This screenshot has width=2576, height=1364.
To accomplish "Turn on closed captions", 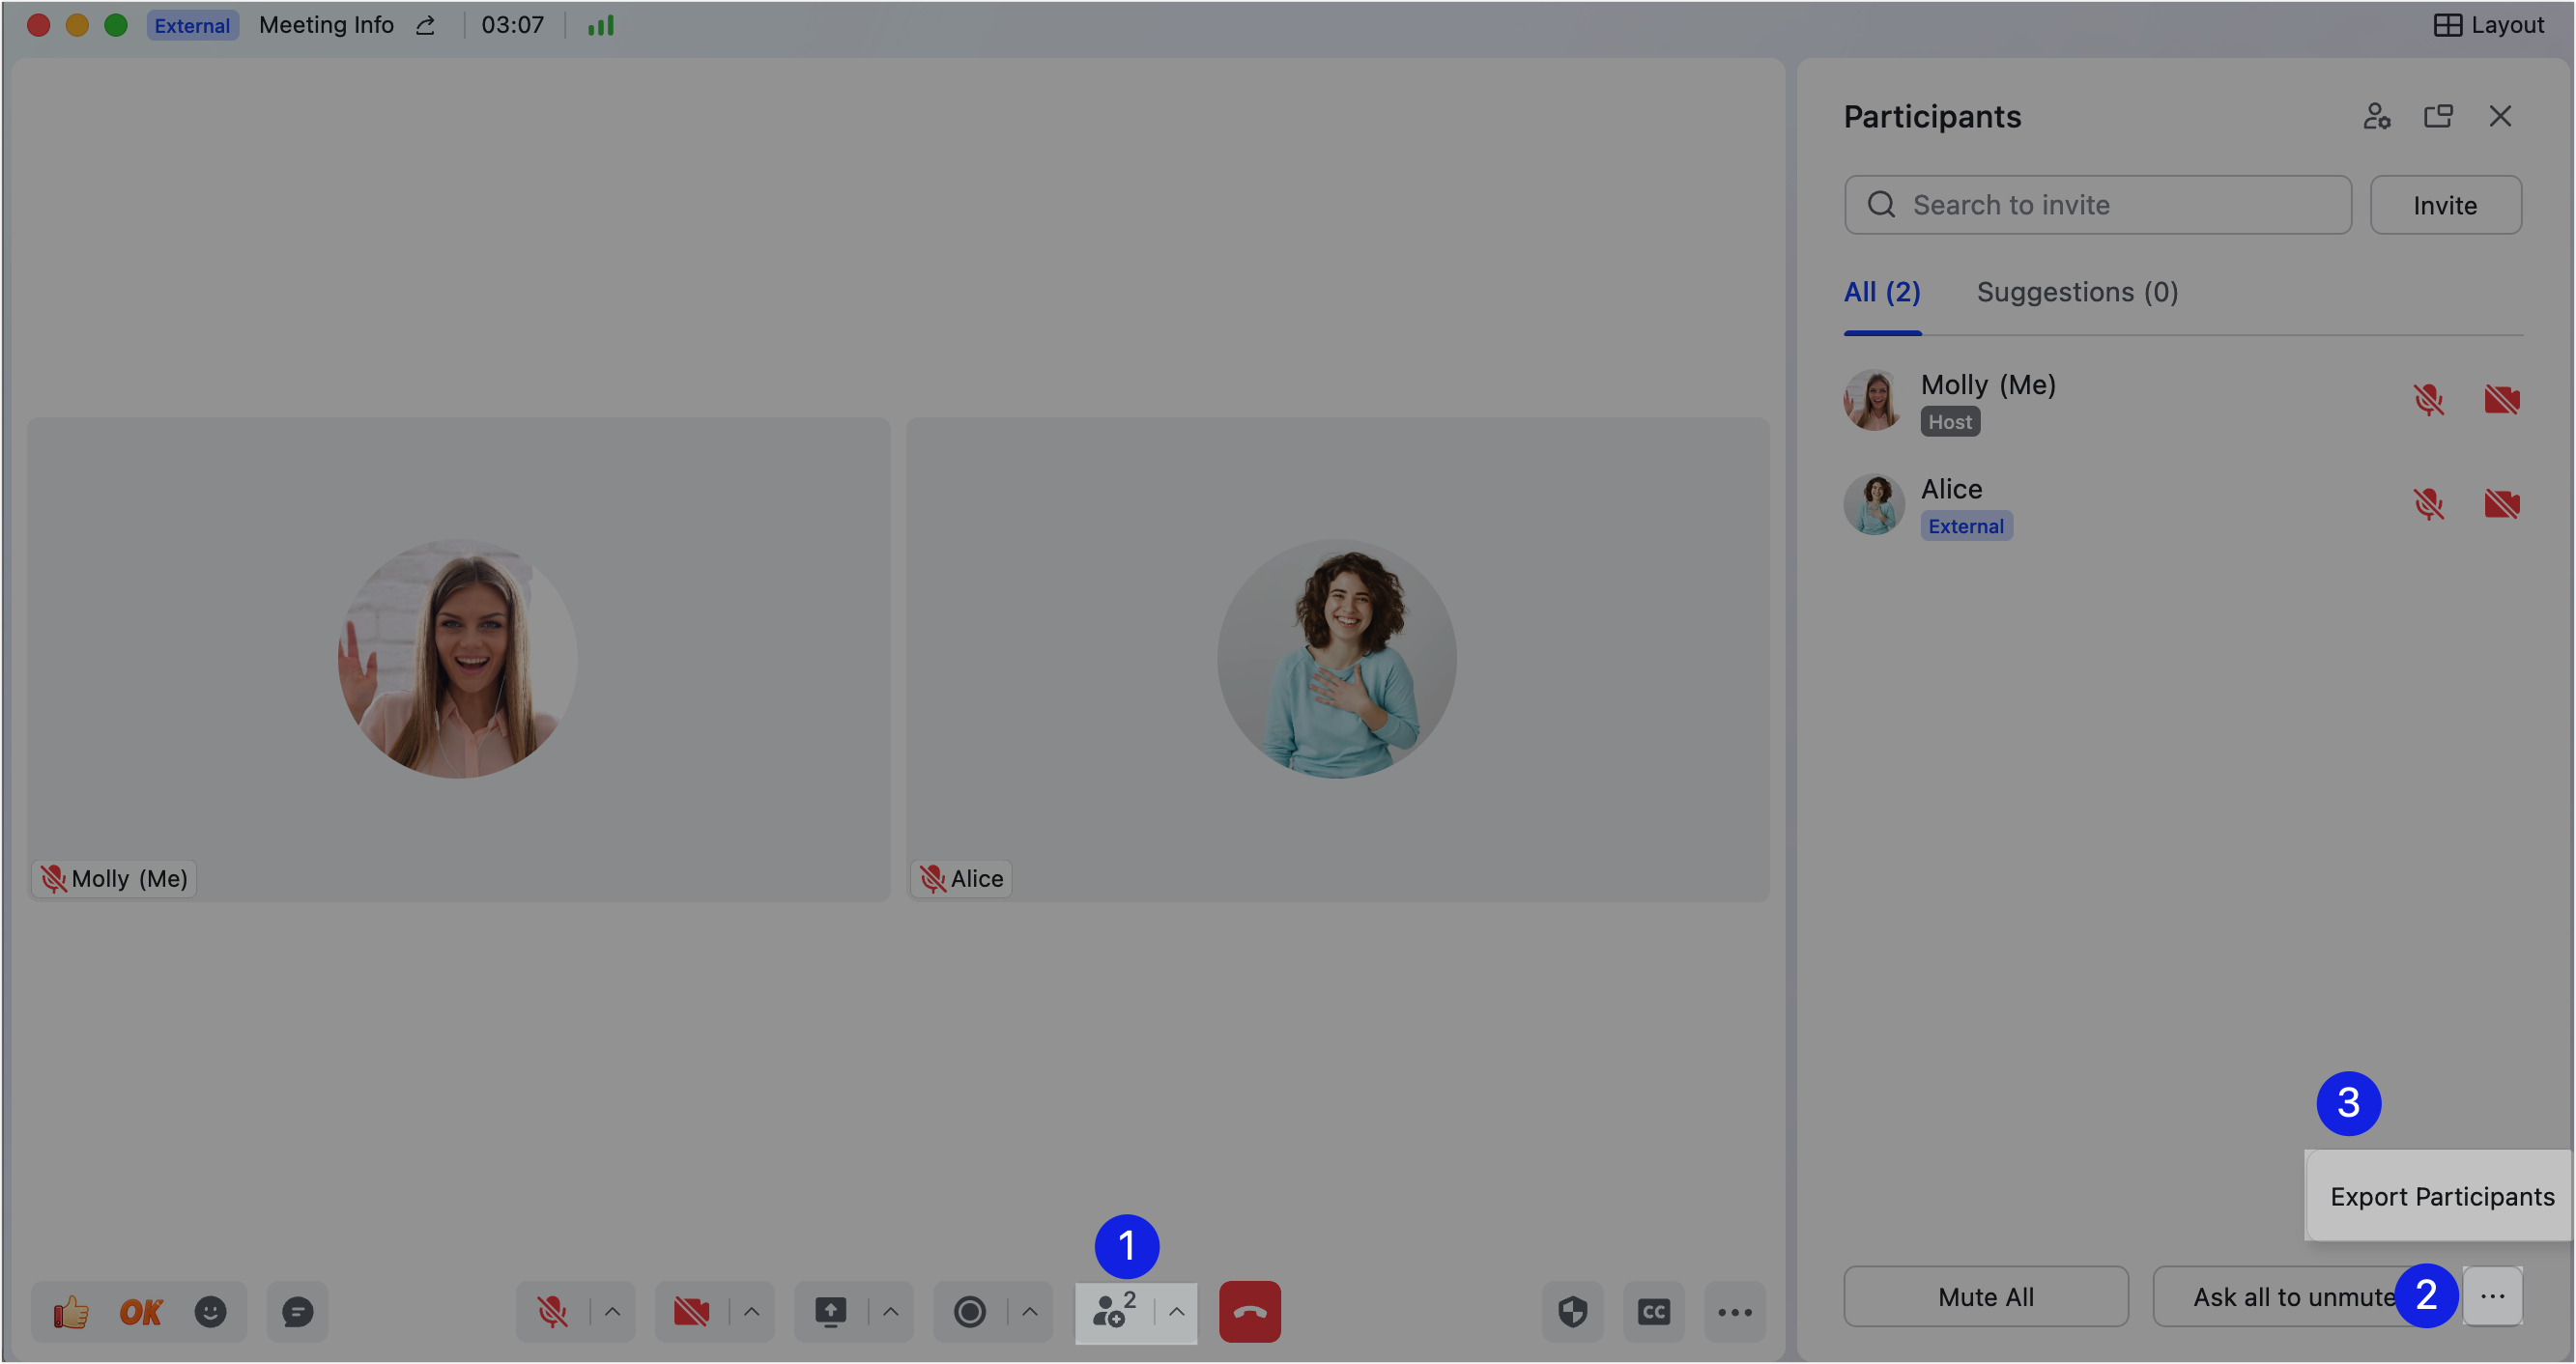I will [1653, 1311].
